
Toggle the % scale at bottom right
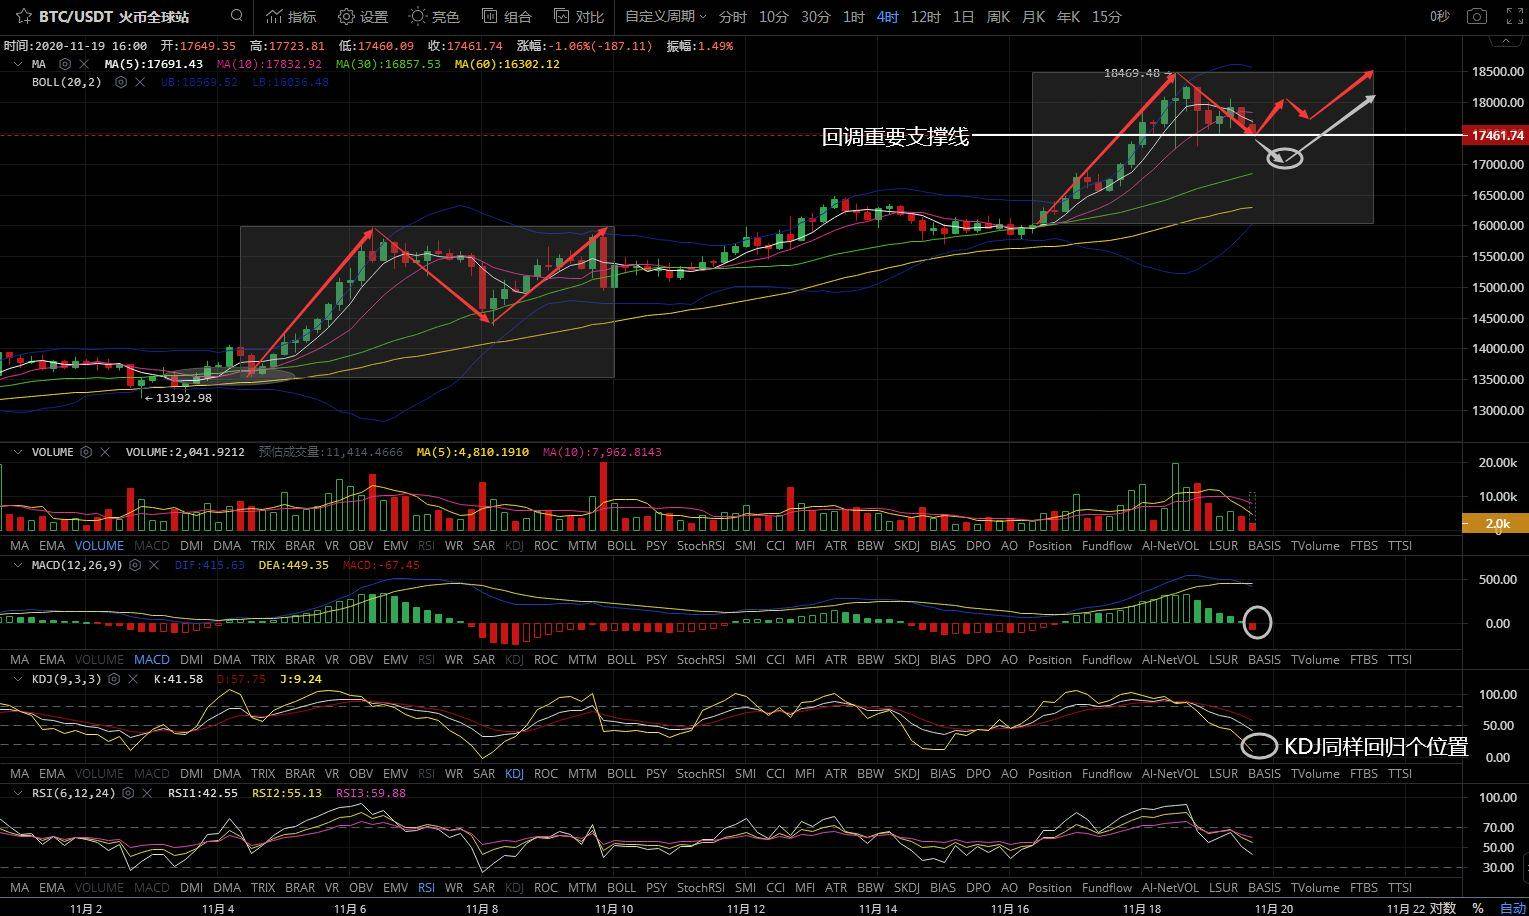coord(1477,908)
